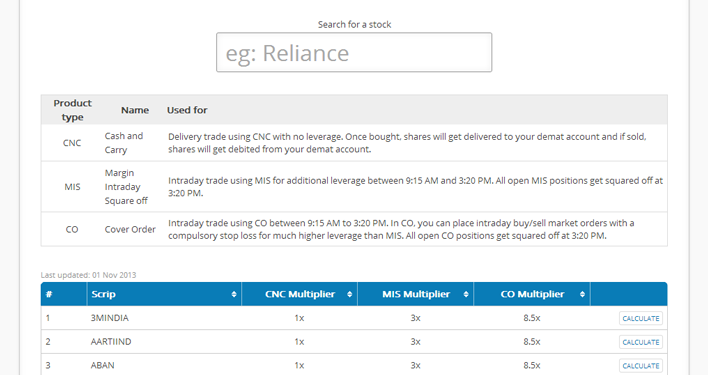Sort by CNC Multiplier using arrow icon
This screenshot has width=708, height=375.
click(349, 294)
